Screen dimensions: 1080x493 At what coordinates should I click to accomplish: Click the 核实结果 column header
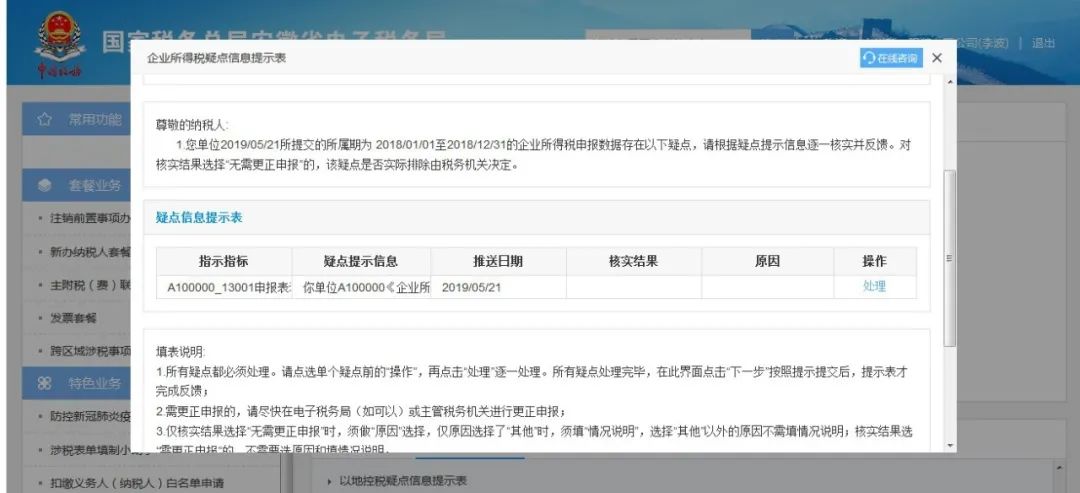click(634, 262)
